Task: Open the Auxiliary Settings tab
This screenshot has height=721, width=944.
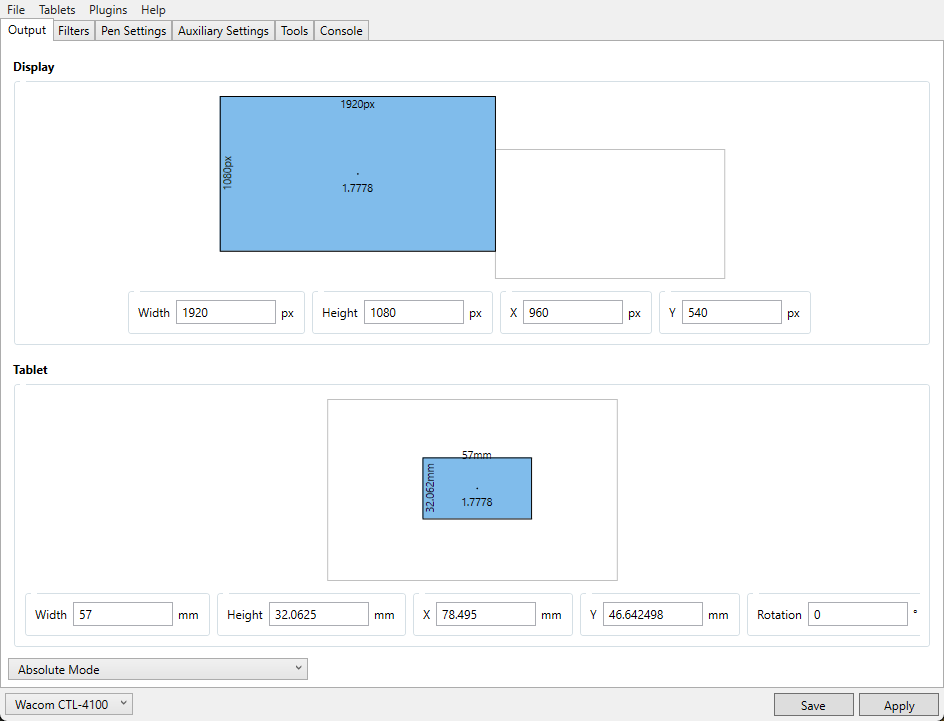Action: 223,31
